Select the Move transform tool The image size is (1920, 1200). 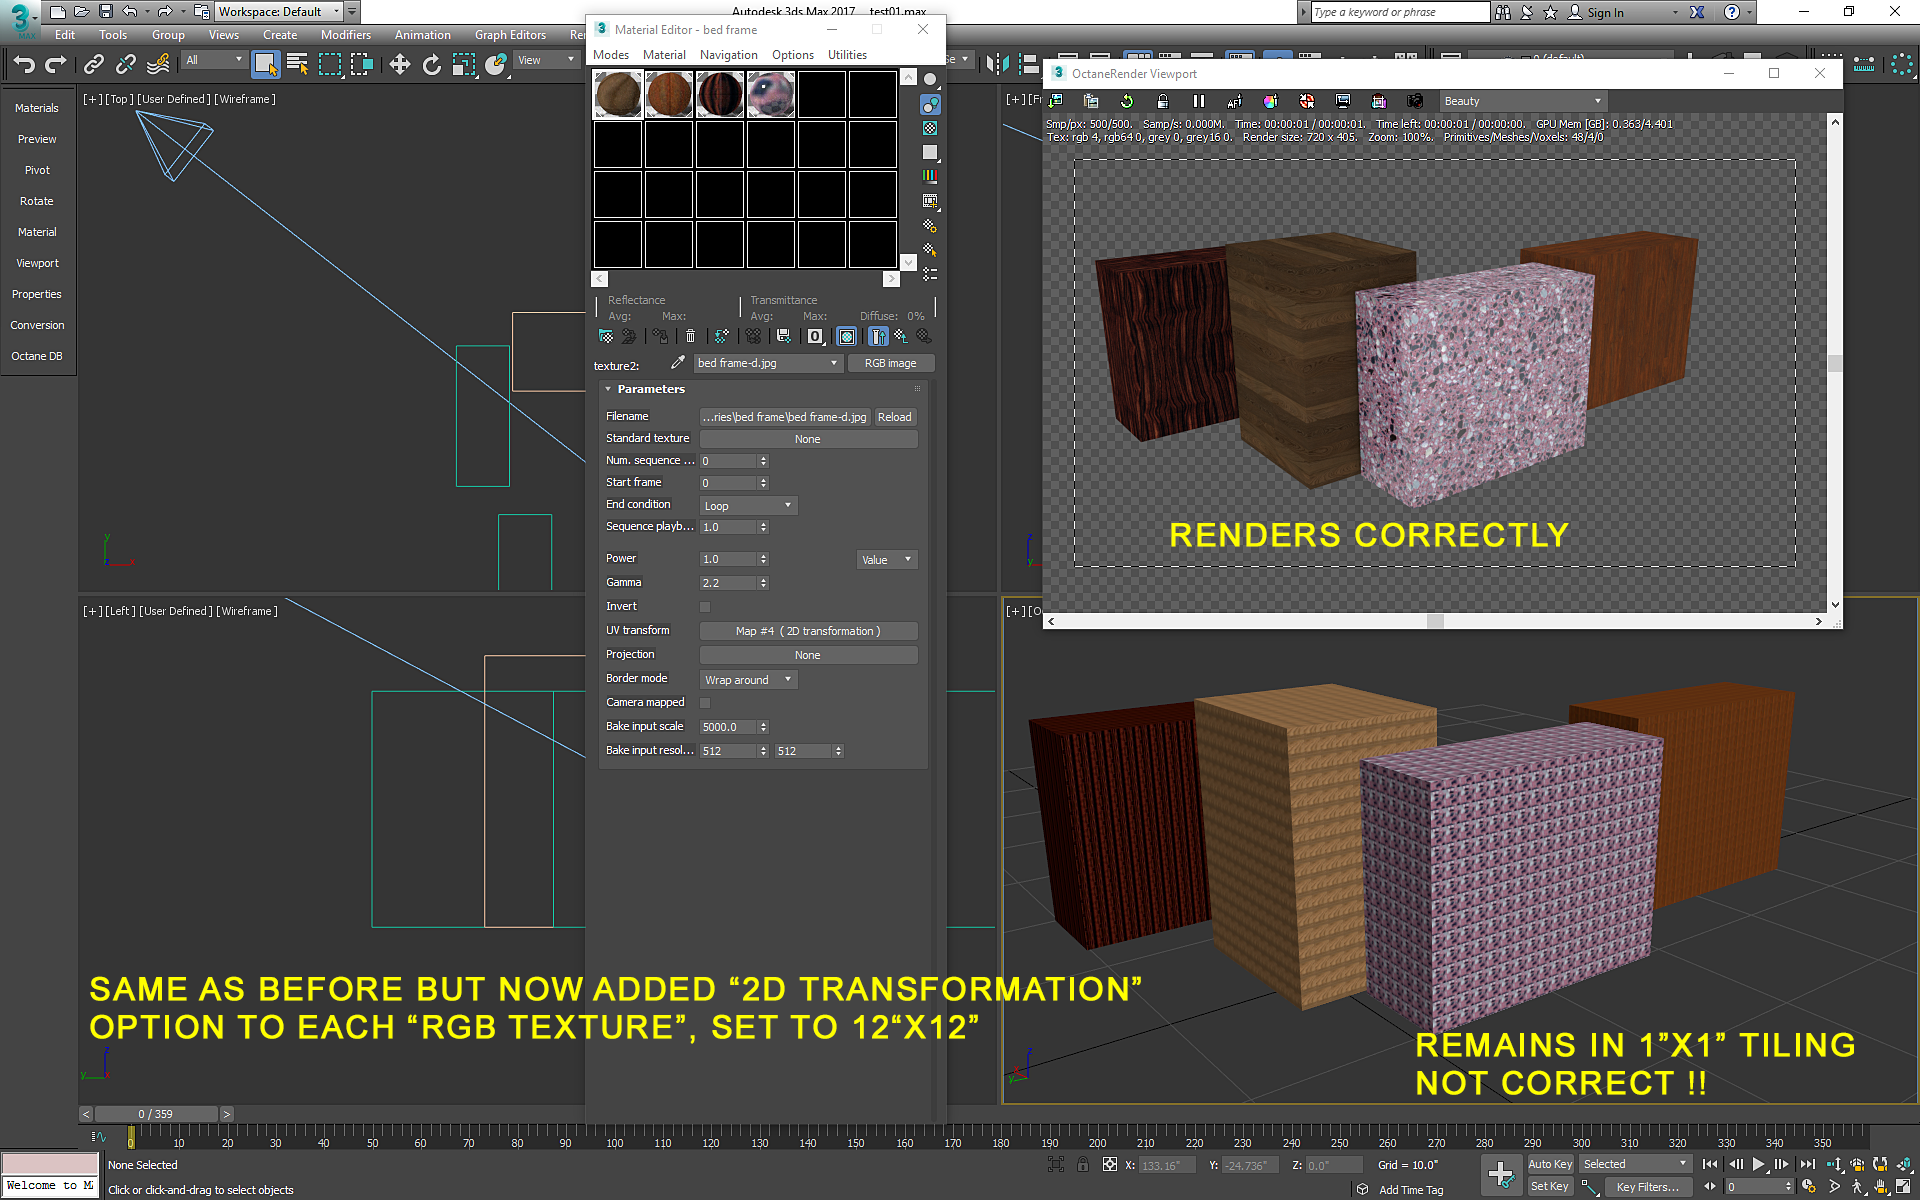[399, 65]
